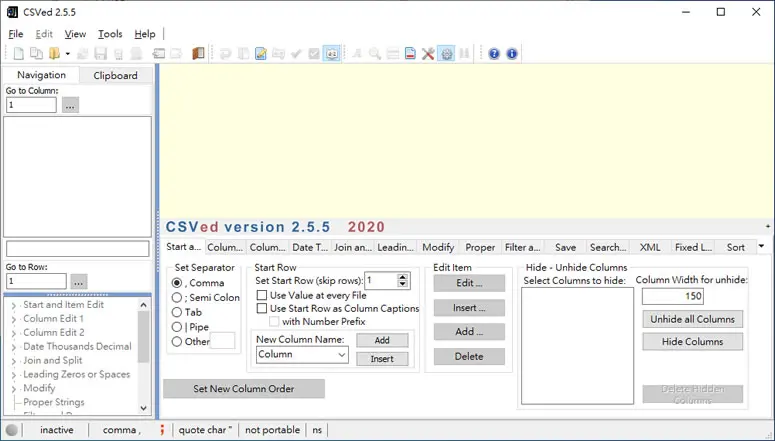Viewport: 775px width, 441px height.
Task: Open the tab overflow arrow after Sort
Action: point(762,246)
